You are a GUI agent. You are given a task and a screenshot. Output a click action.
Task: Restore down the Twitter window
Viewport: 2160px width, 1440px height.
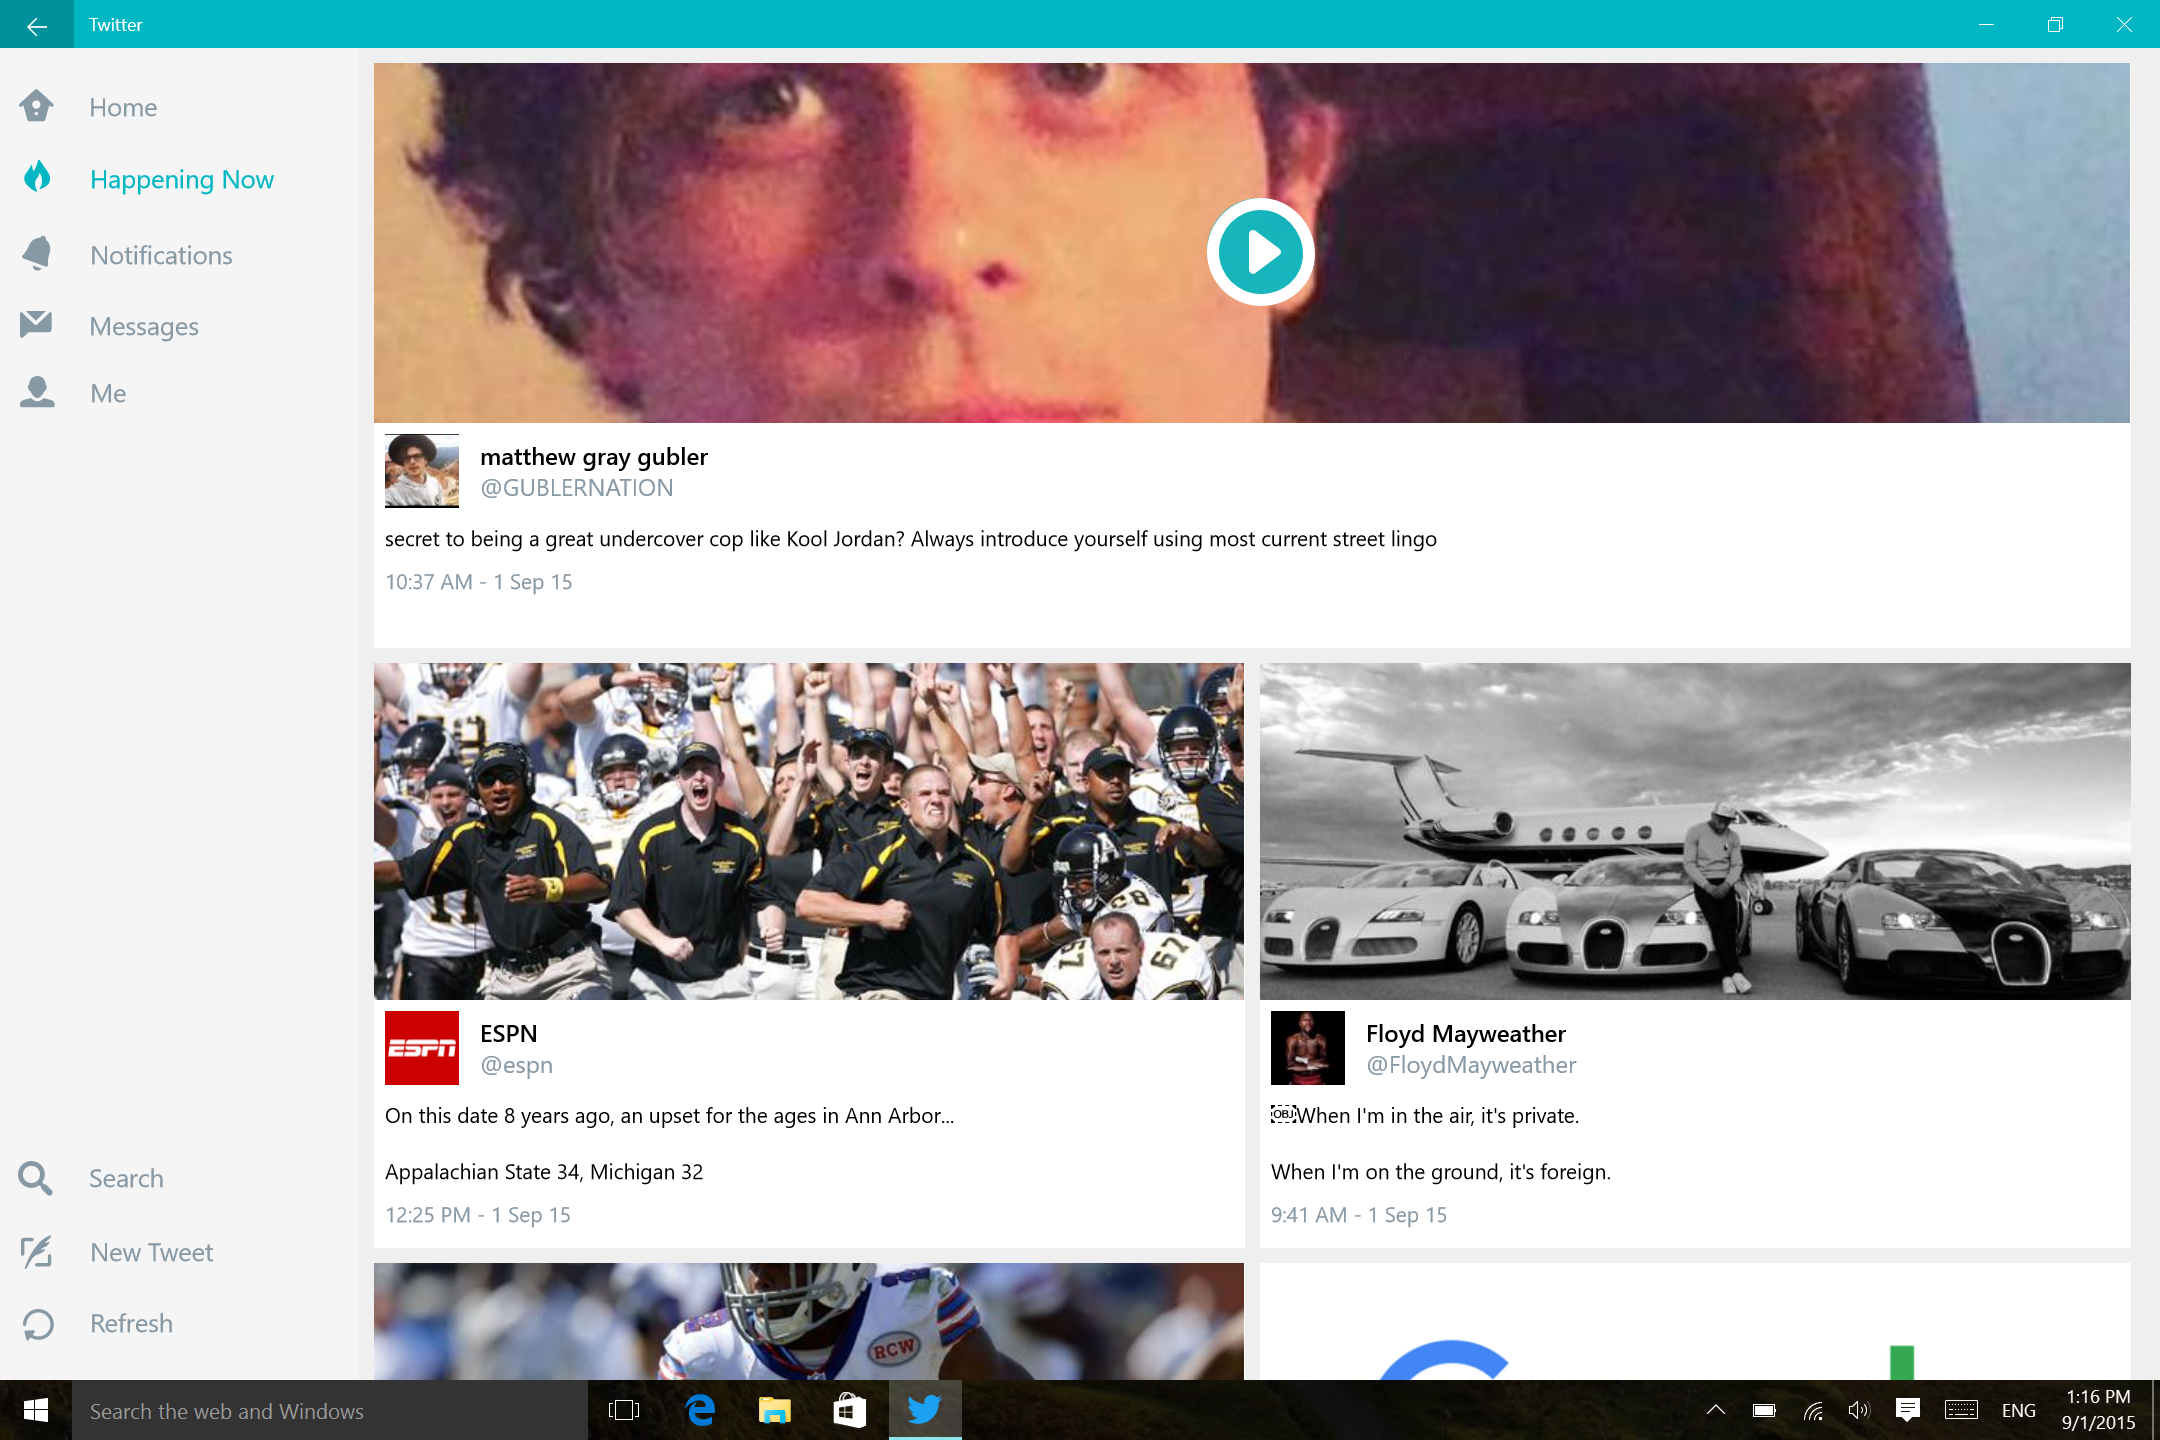point(2055,25)
